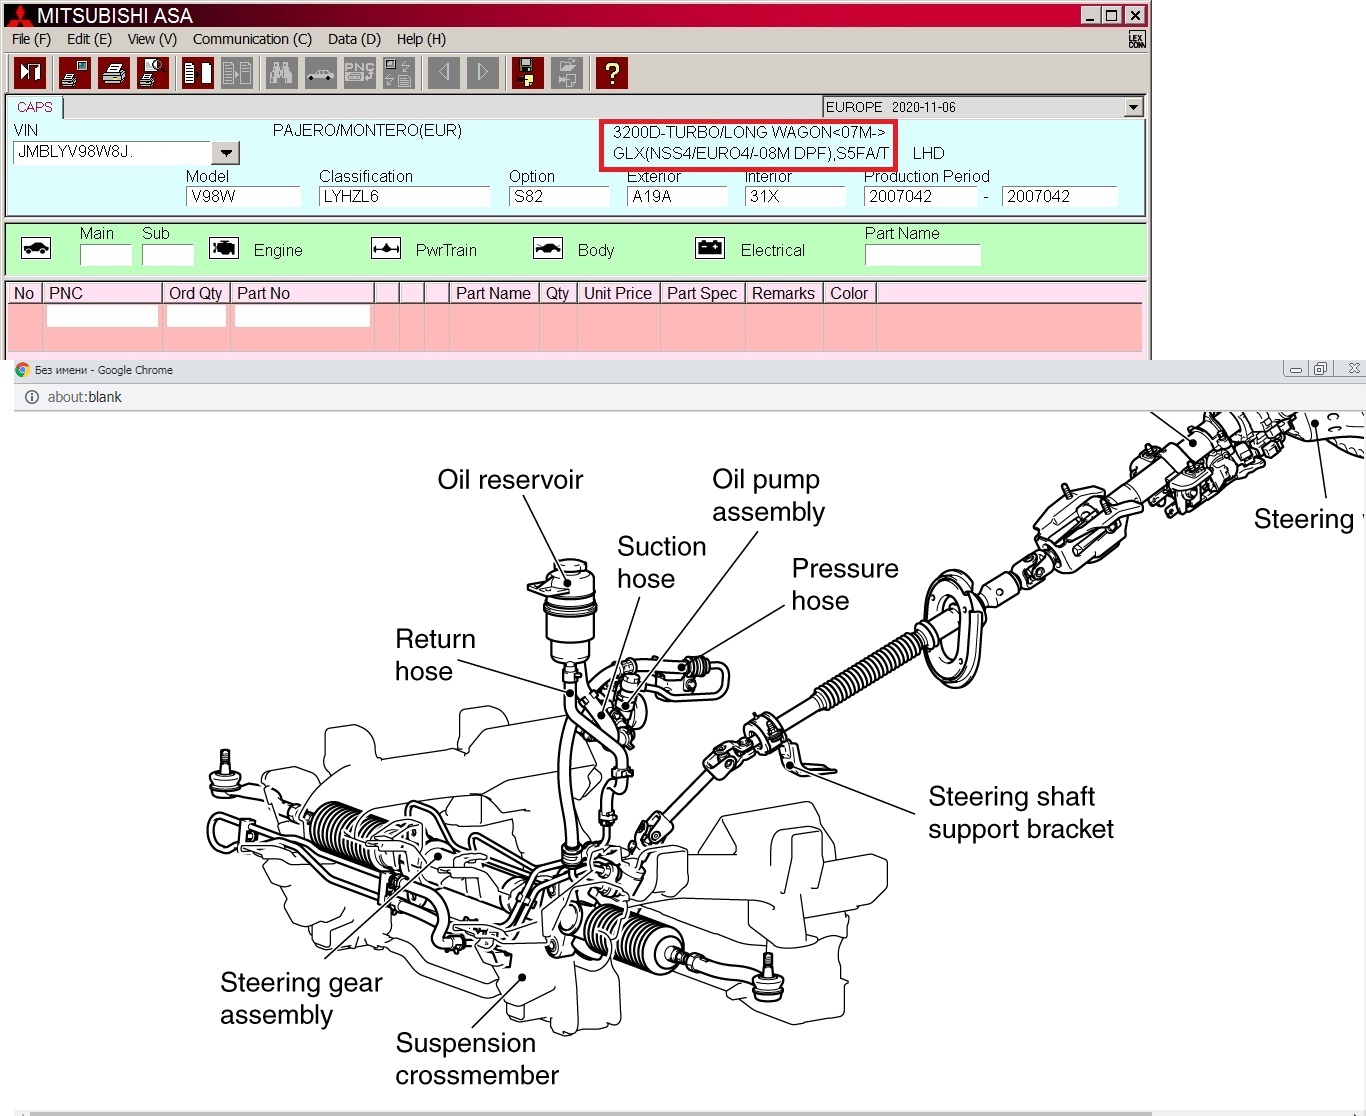This screenshot has width=1366, height=1116.
Task: Click the whole vehicle car icon
Action: click(36, 249)
